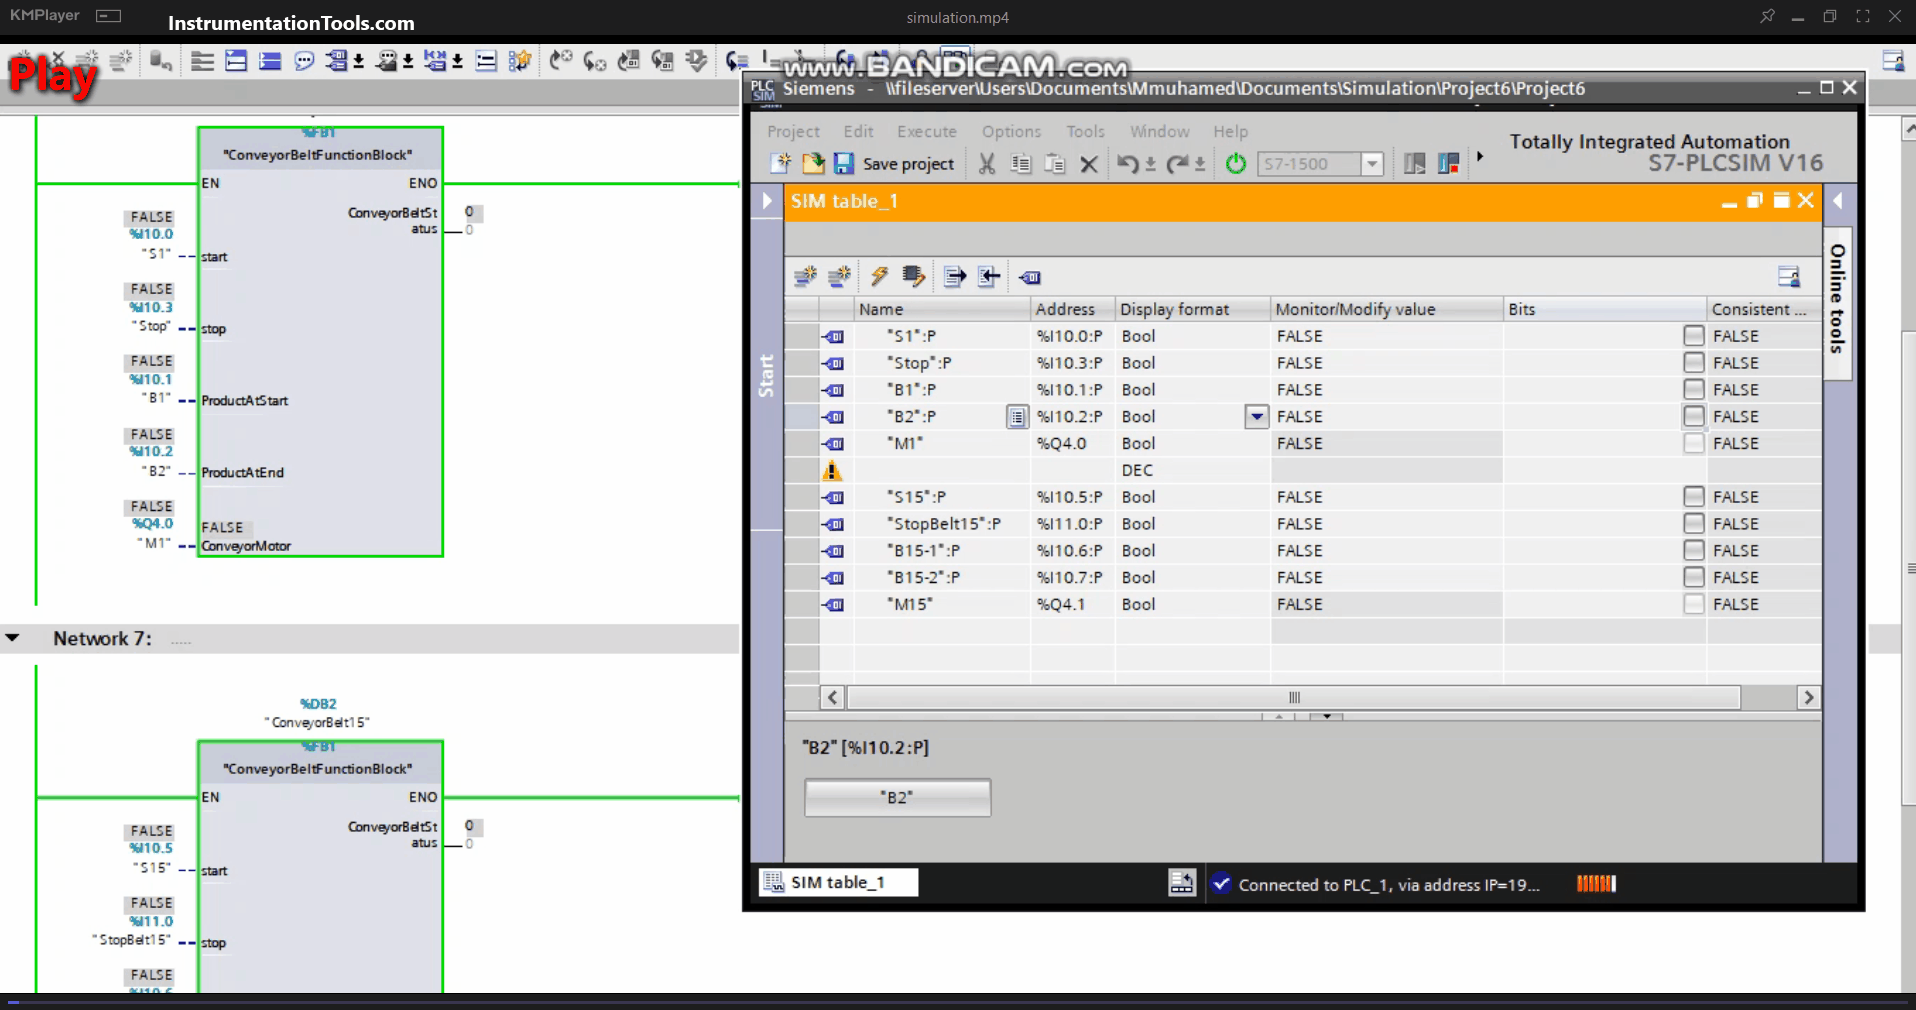The height and width of the screenshot is (1010, 1916).
Task: Click the orange activity indicator in status bar
Action: [1596, 883]
